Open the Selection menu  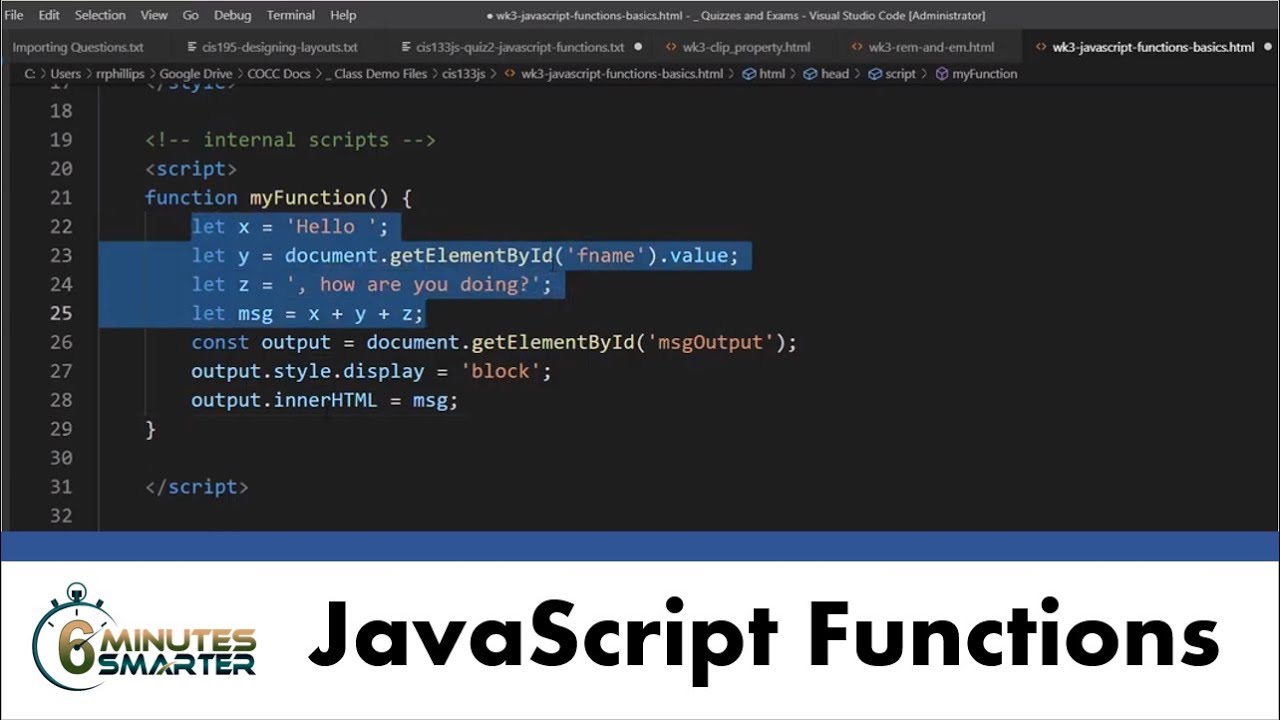click(100, 15)
